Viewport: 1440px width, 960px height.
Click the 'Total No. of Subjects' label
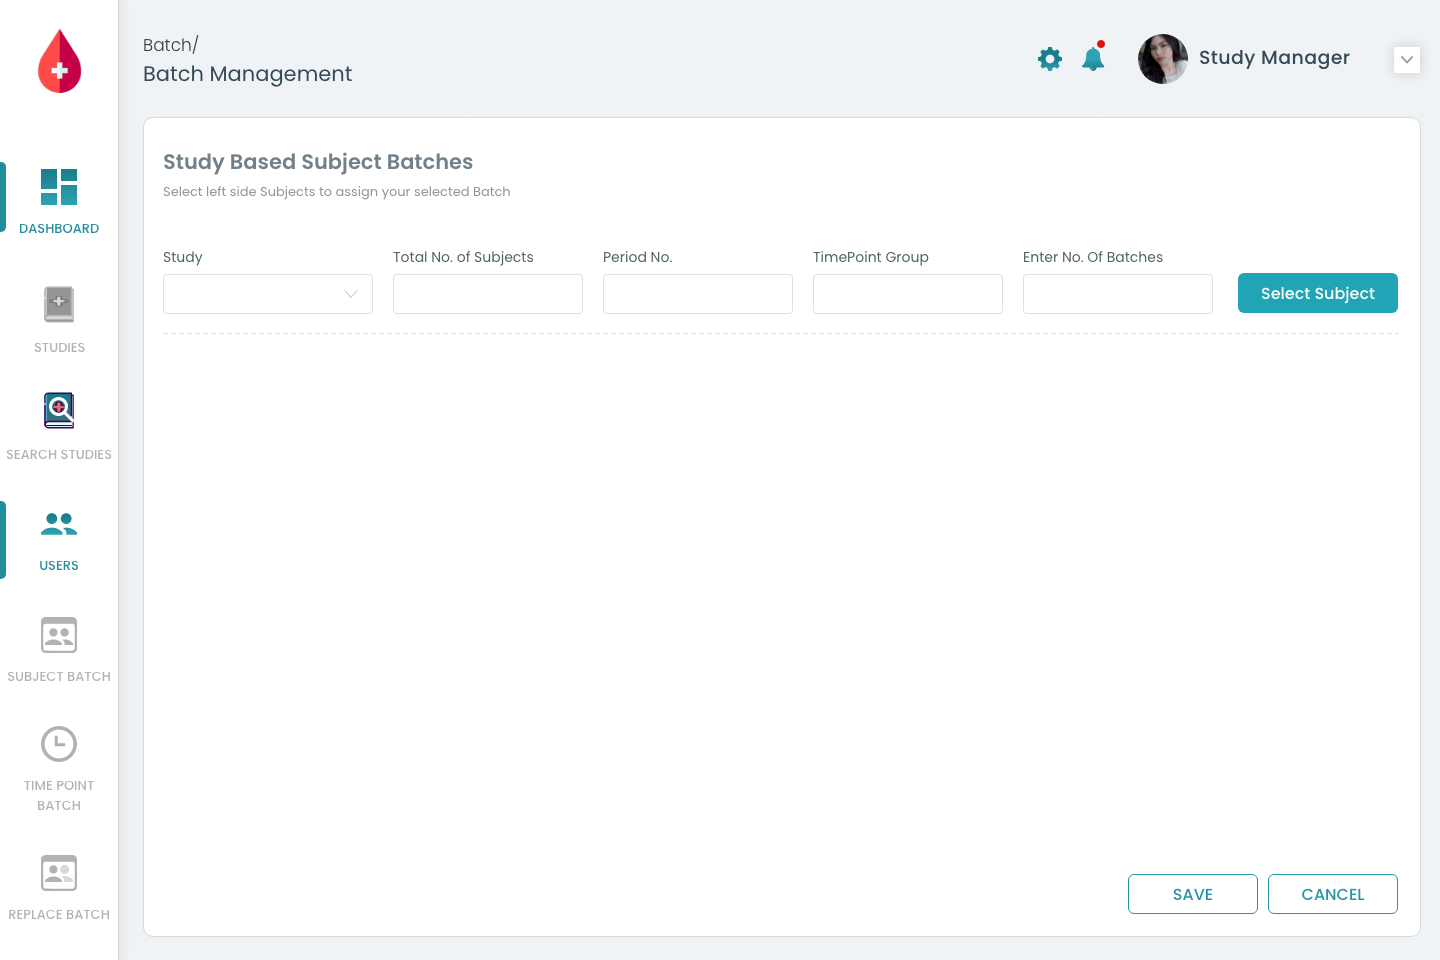coord(463,257)
